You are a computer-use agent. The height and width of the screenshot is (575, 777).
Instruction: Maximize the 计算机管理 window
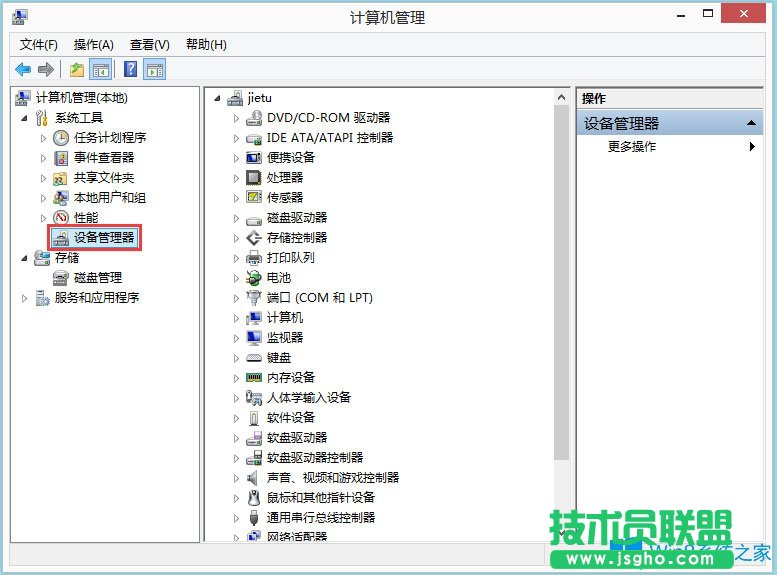pyautogui.click(x=708, y=14)
